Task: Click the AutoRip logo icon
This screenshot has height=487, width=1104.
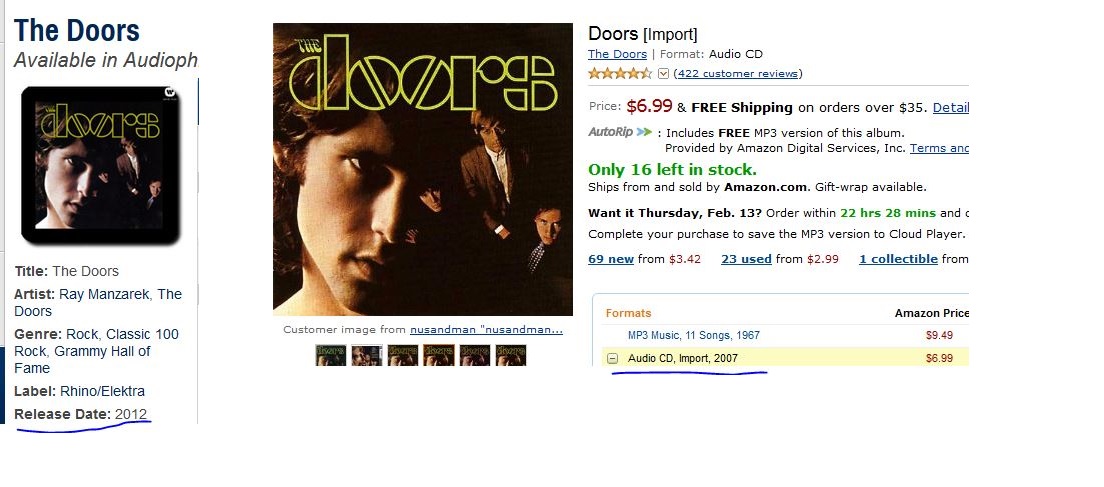Action: 620,132
